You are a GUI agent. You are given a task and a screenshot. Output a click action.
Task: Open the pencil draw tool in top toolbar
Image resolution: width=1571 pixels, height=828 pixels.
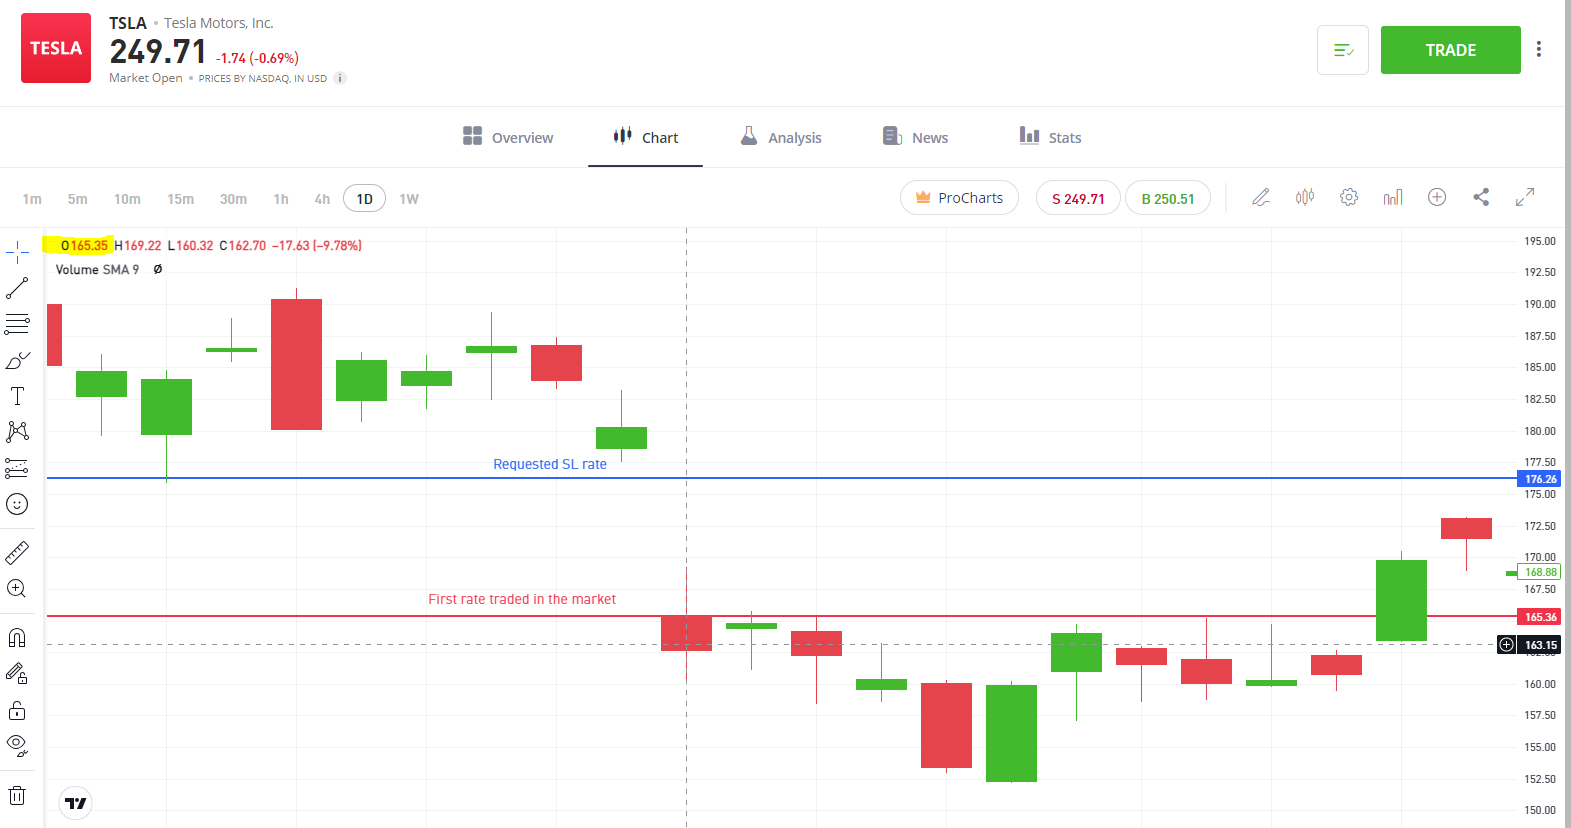[1261, 197]
